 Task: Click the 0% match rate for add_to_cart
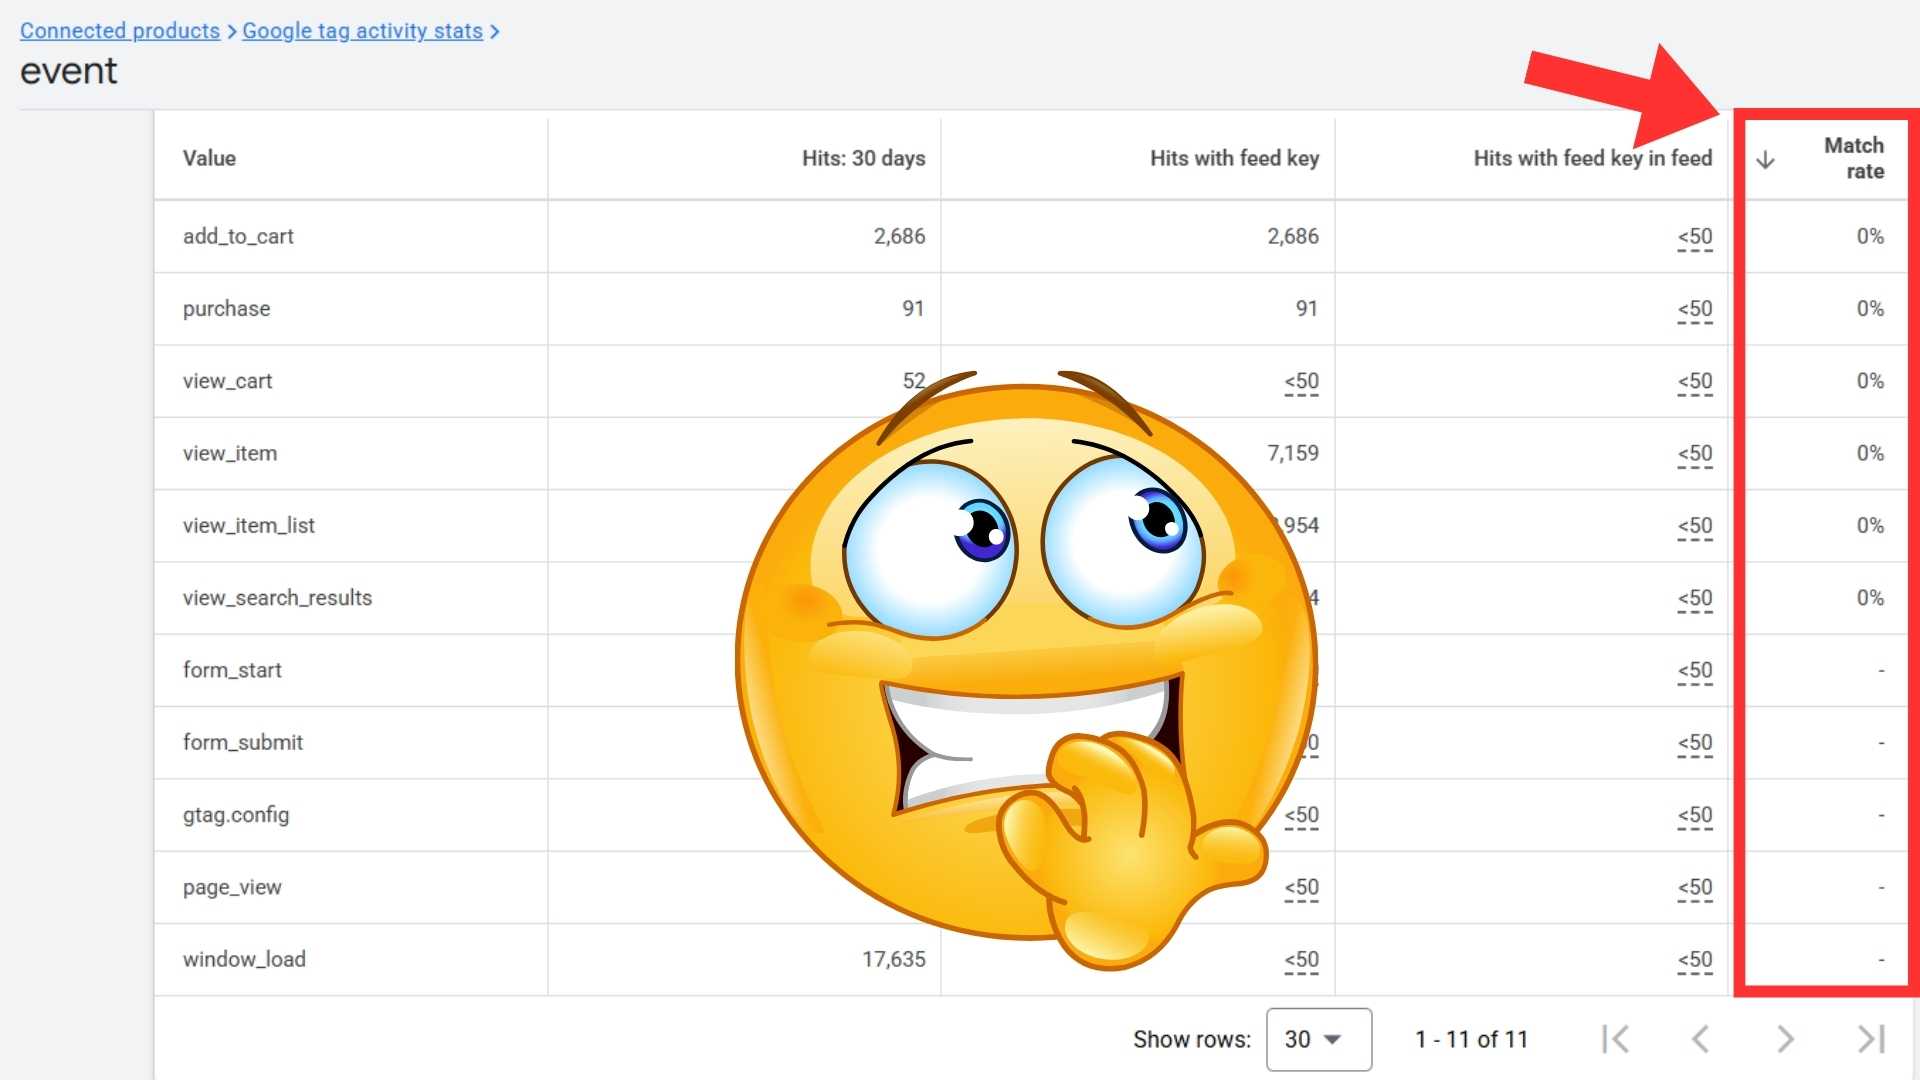1870,236
